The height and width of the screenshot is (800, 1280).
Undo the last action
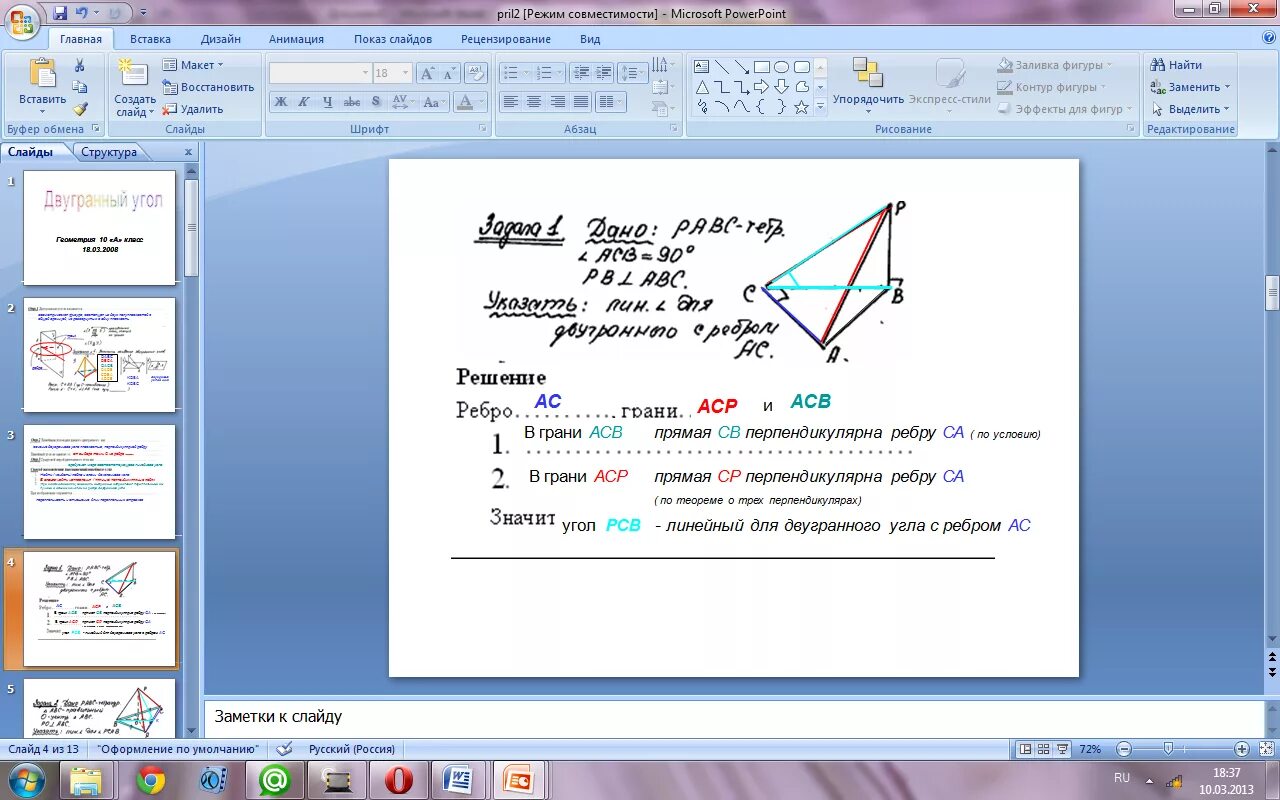point(82,14)
